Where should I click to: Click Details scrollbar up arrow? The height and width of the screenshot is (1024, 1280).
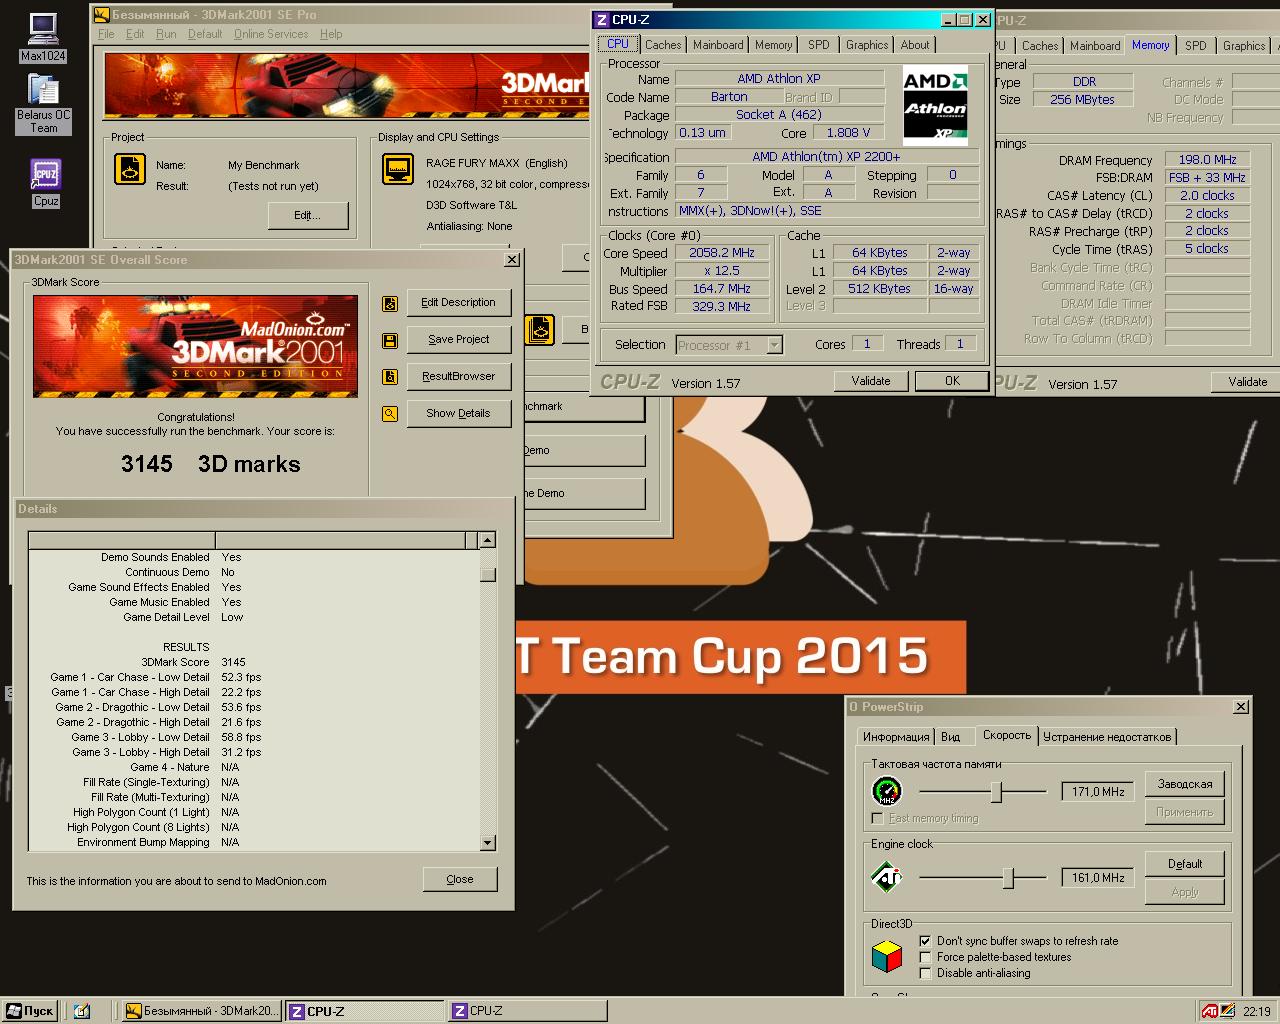[487, 541]
